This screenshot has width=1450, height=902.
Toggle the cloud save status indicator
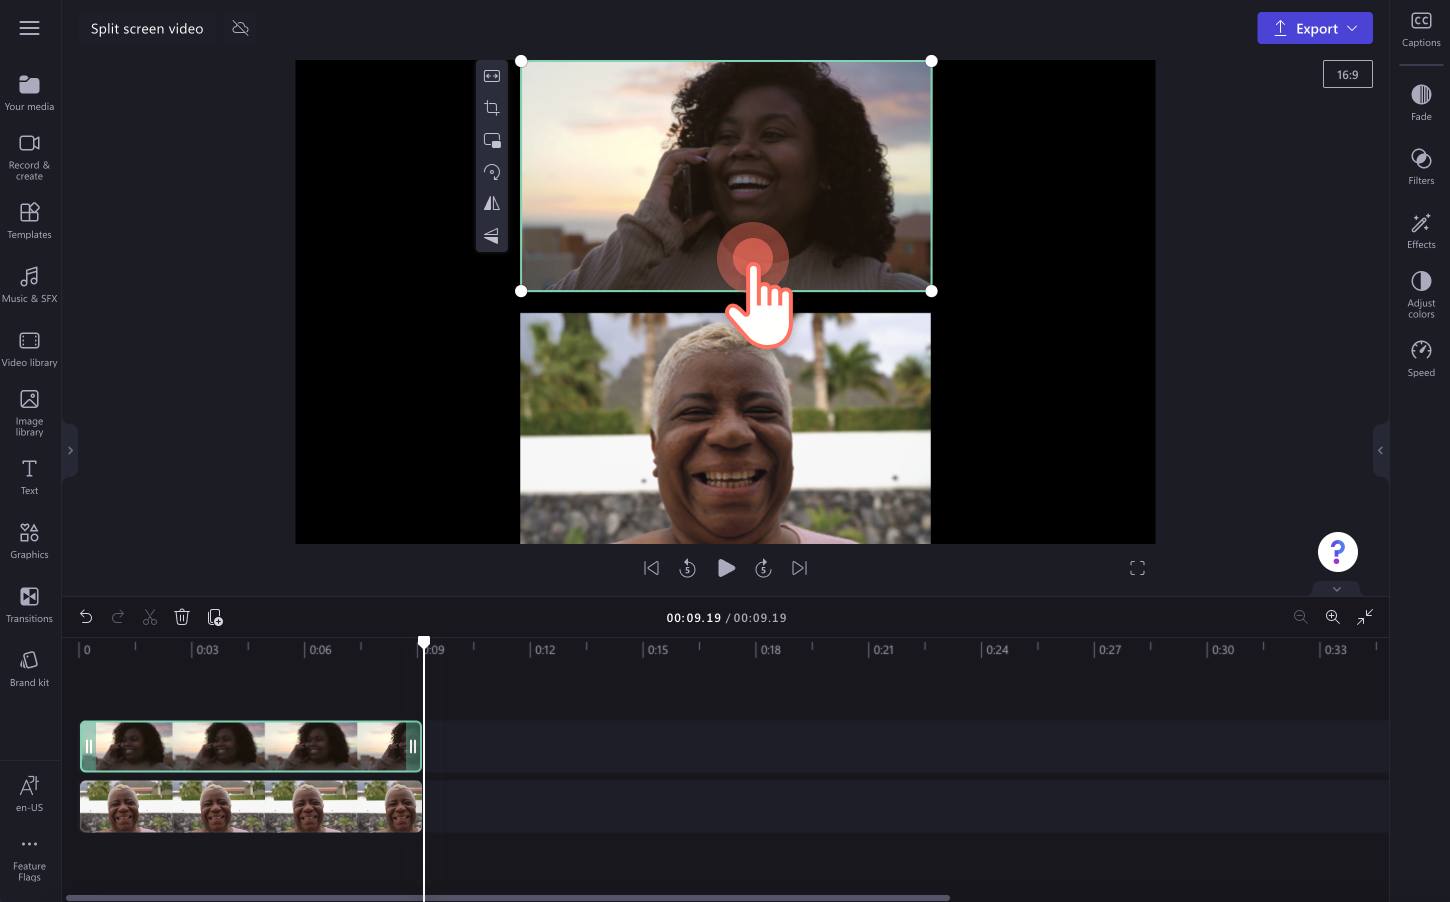(x=240, y=28)
